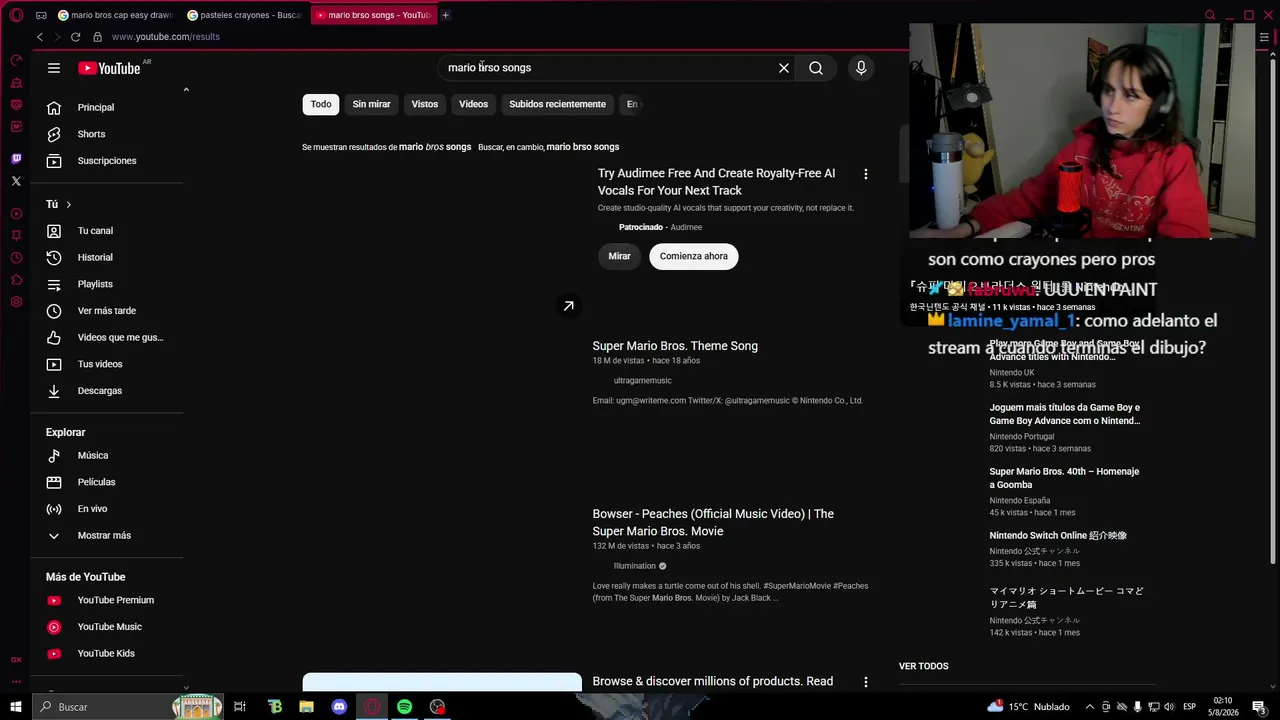Open Tu canal in the sidebar
The image size is (1280, 720).
(107, 231)
